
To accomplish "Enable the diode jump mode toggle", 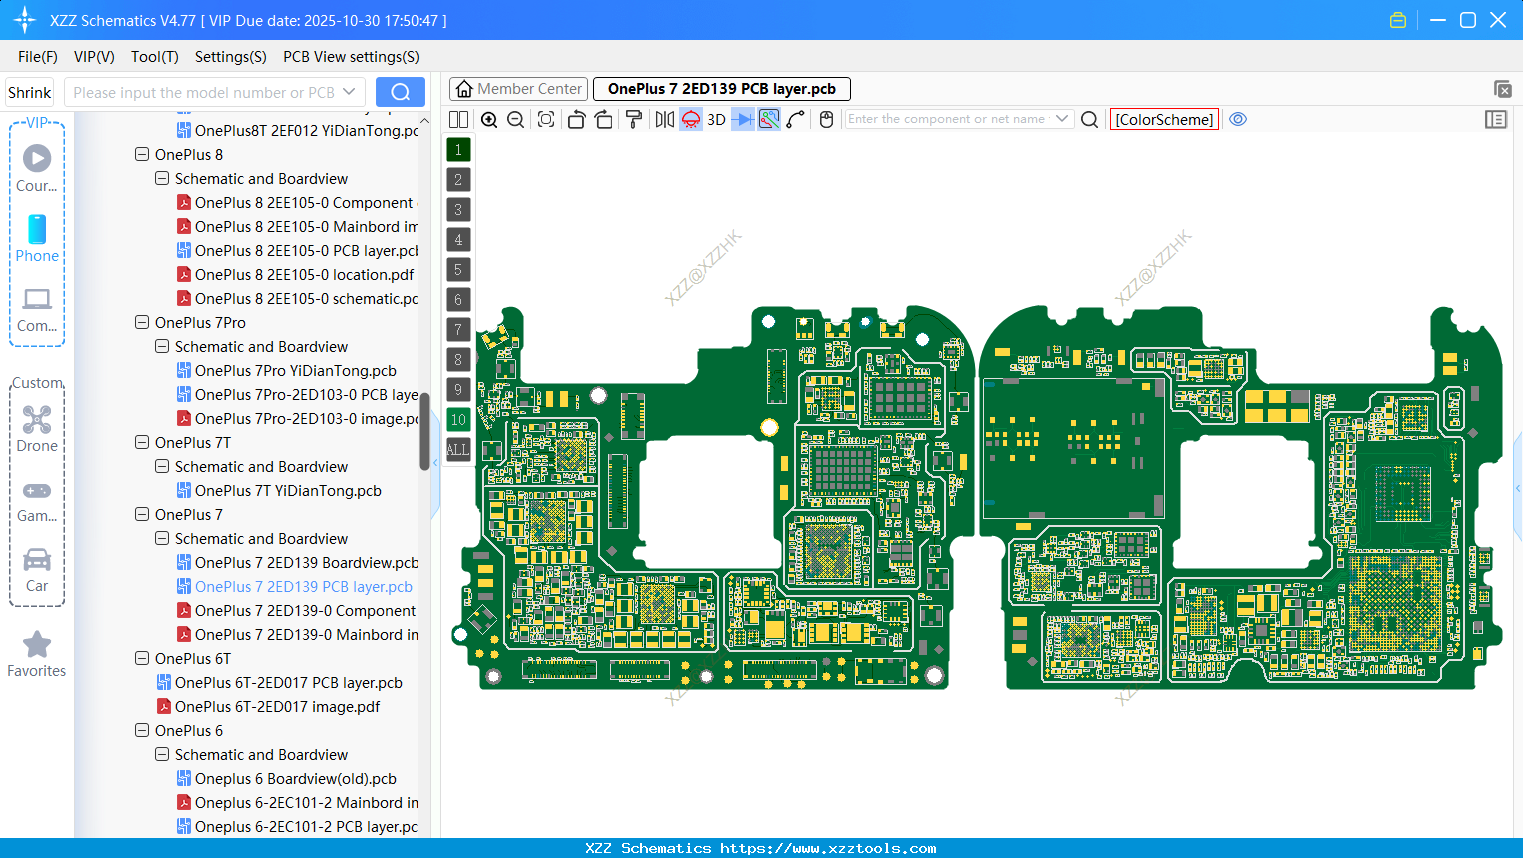I will 743,118.
